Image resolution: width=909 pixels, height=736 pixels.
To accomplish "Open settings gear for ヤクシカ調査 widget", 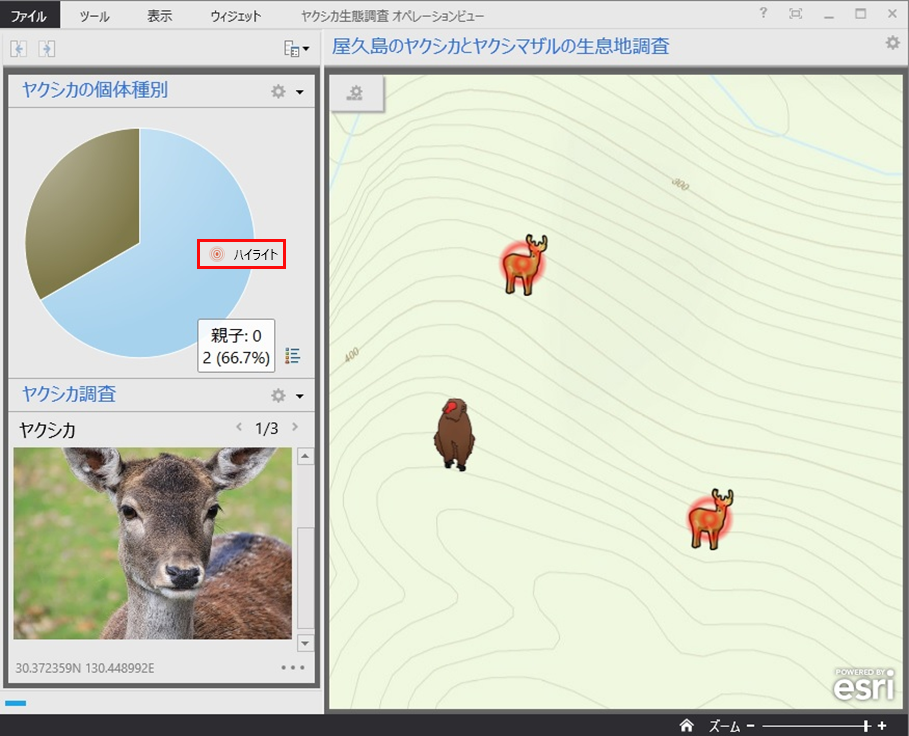I will click(279, 395).
